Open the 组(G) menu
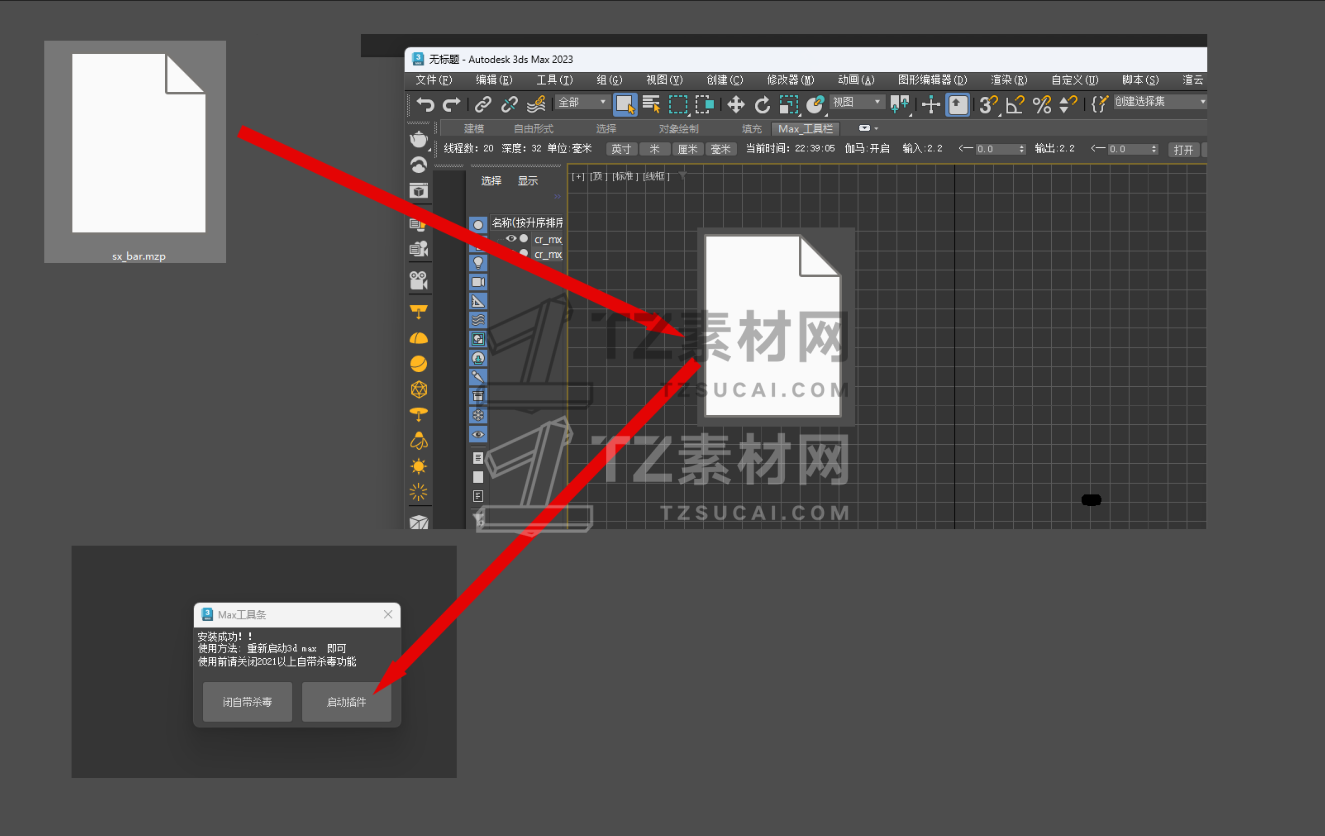 coord(609,80)
